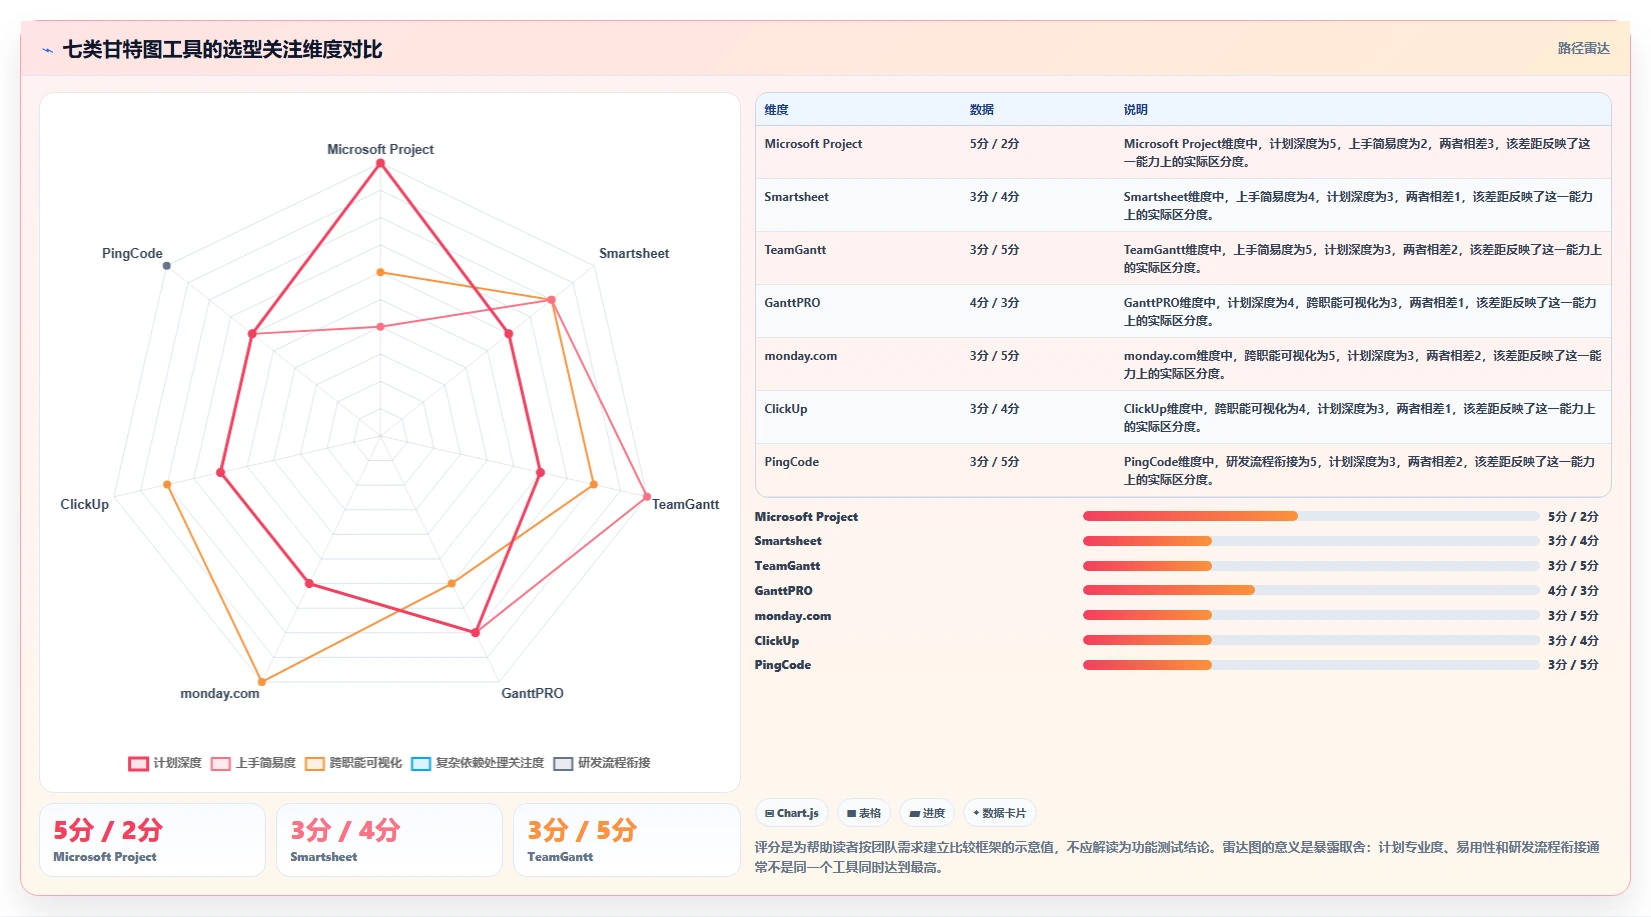
Task: Click the orange data point at monday.com vertex
Action: point(262,682)
